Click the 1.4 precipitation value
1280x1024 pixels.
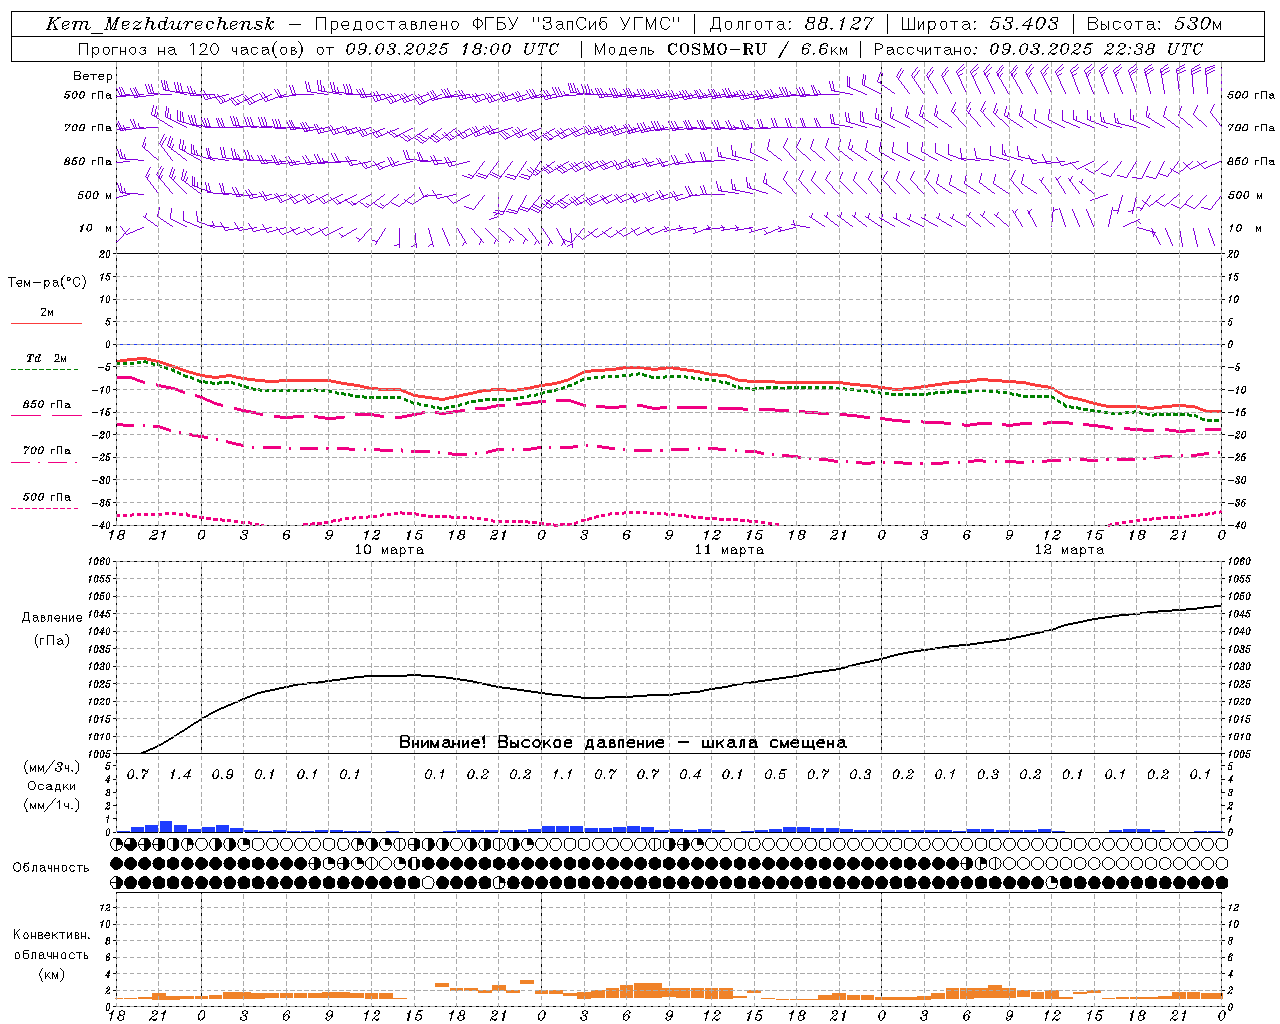point(180,775)
